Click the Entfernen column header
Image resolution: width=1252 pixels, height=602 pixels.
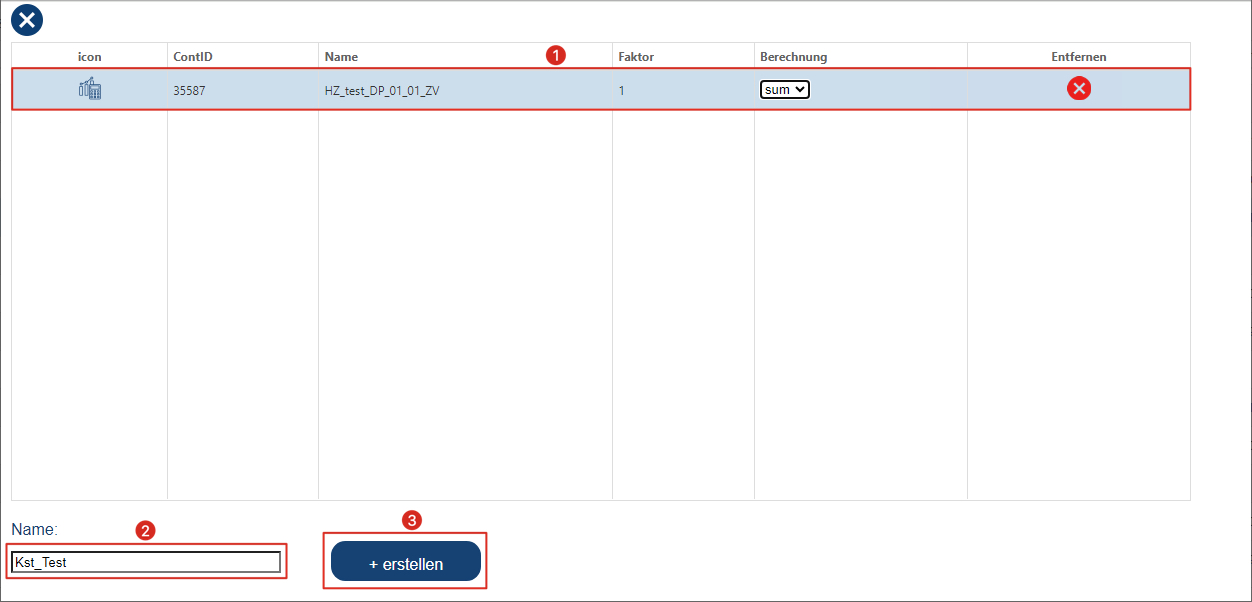1078,57
